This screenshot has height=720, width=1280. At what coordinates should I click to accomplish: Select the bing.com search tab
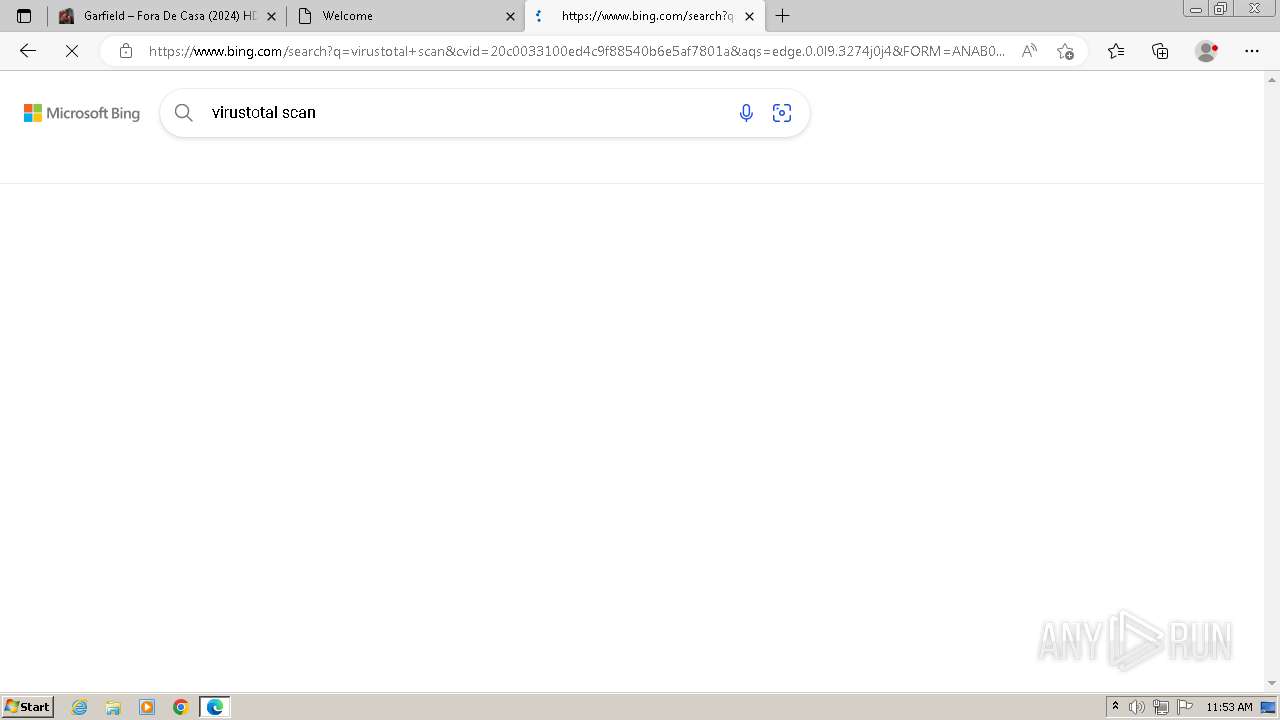pos(644,16)
